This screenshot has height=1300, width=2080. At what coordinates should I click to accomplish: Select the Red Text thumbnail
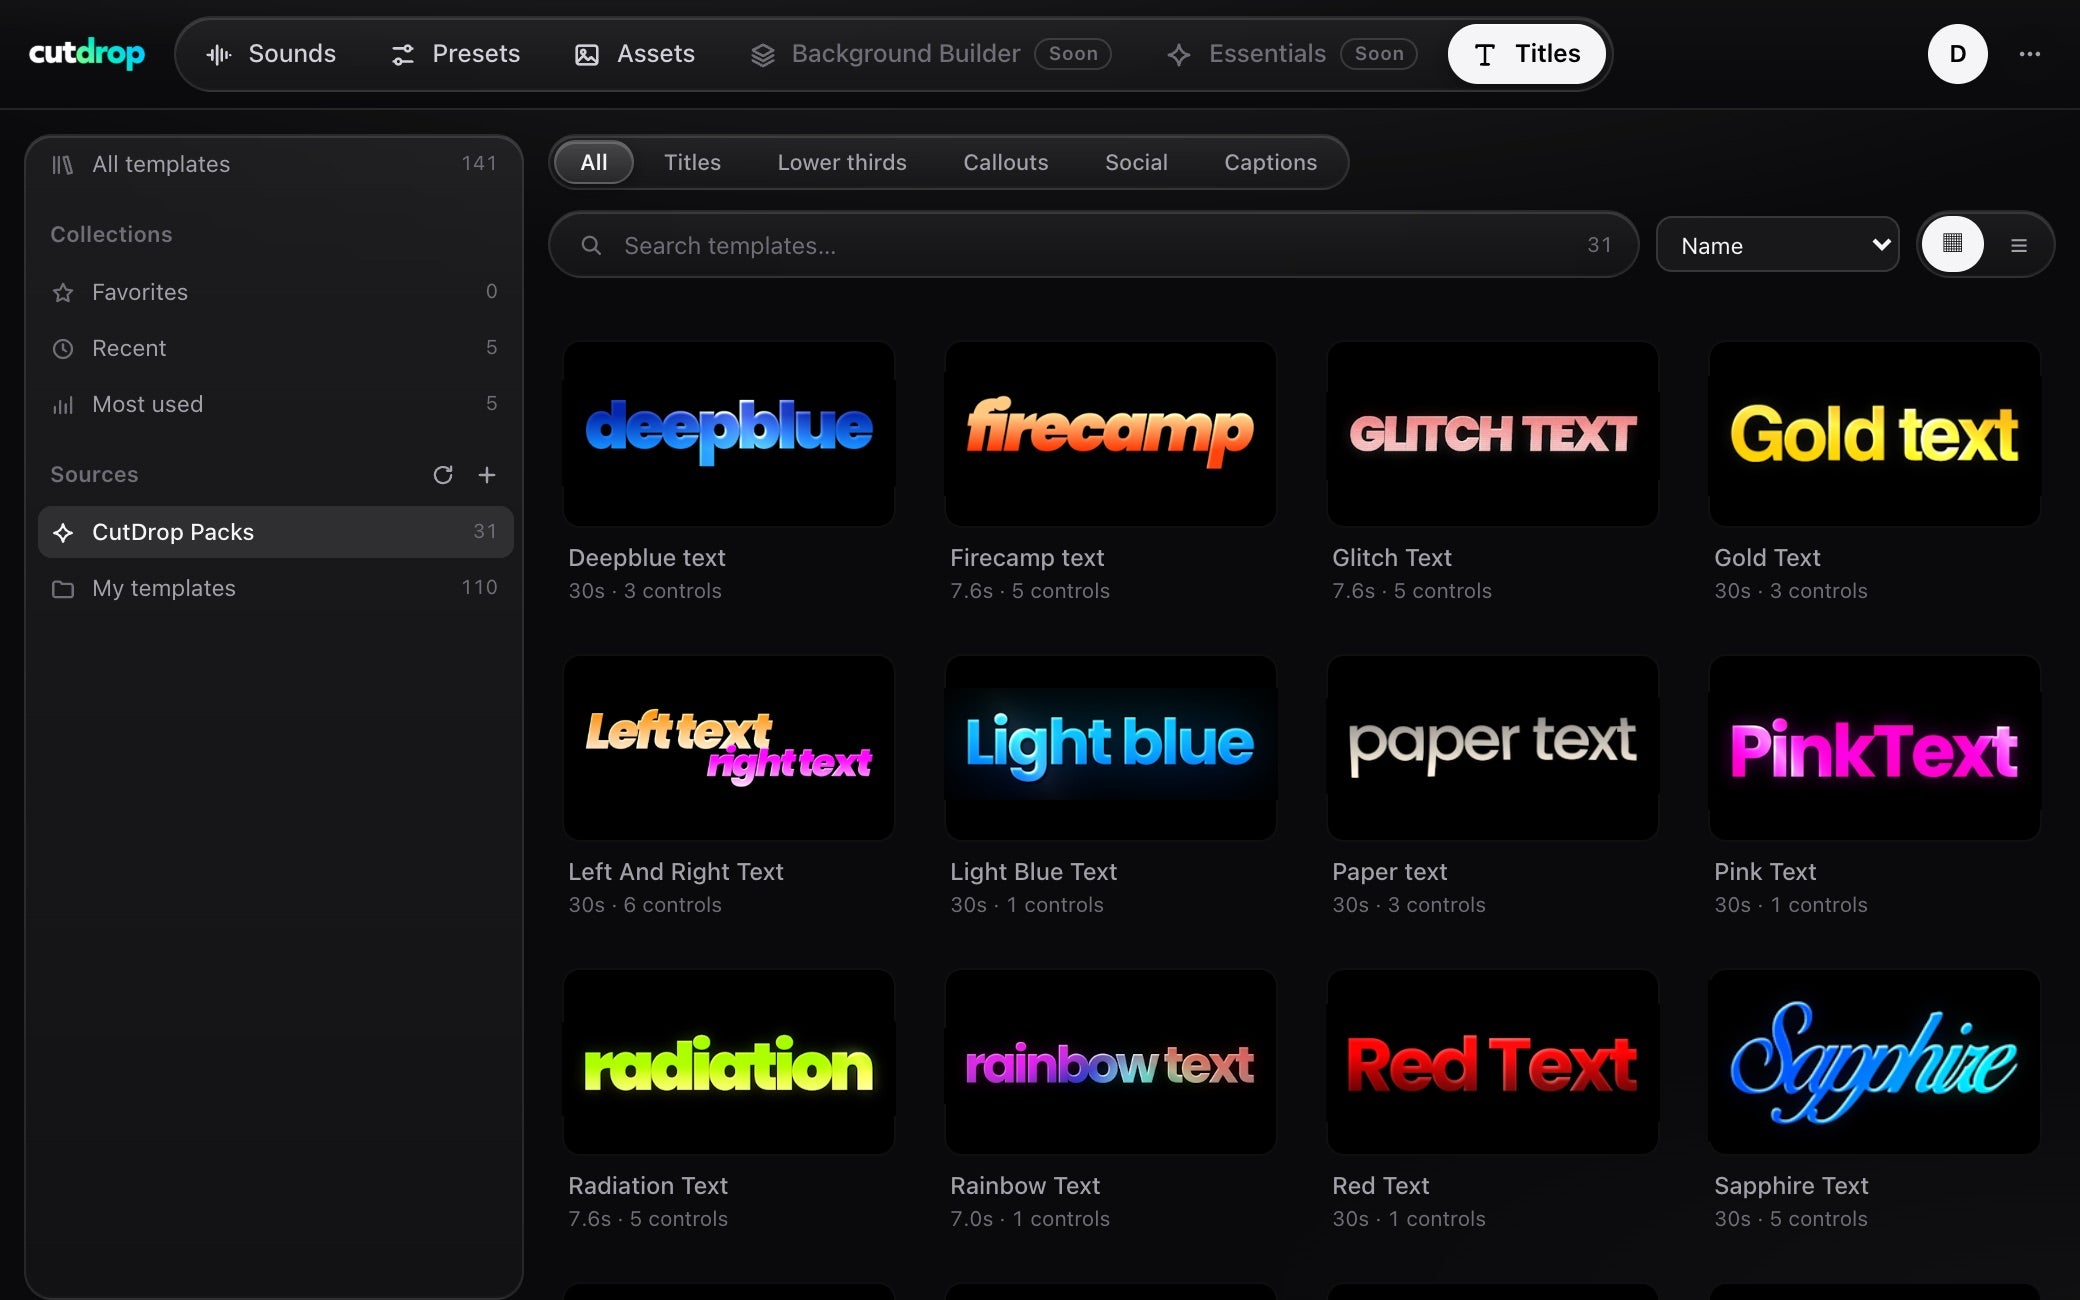tap(1493, 1062)
